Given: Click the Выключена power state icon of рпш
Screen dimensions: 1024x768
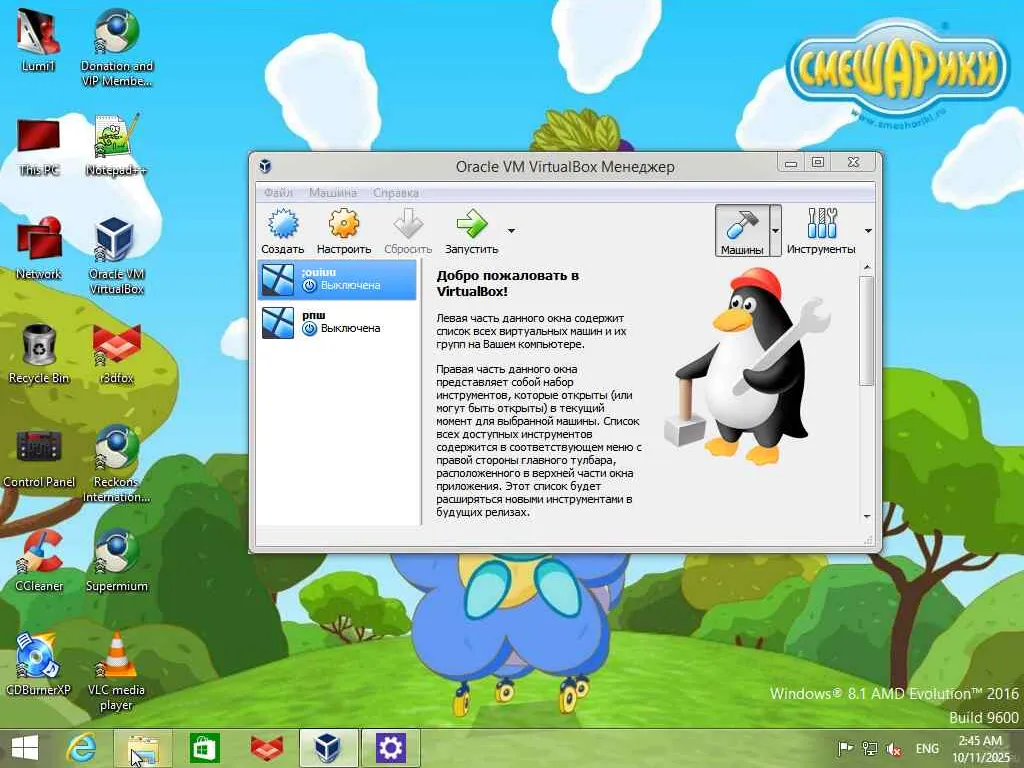Looking at the screenshot, I should (310, 328).
